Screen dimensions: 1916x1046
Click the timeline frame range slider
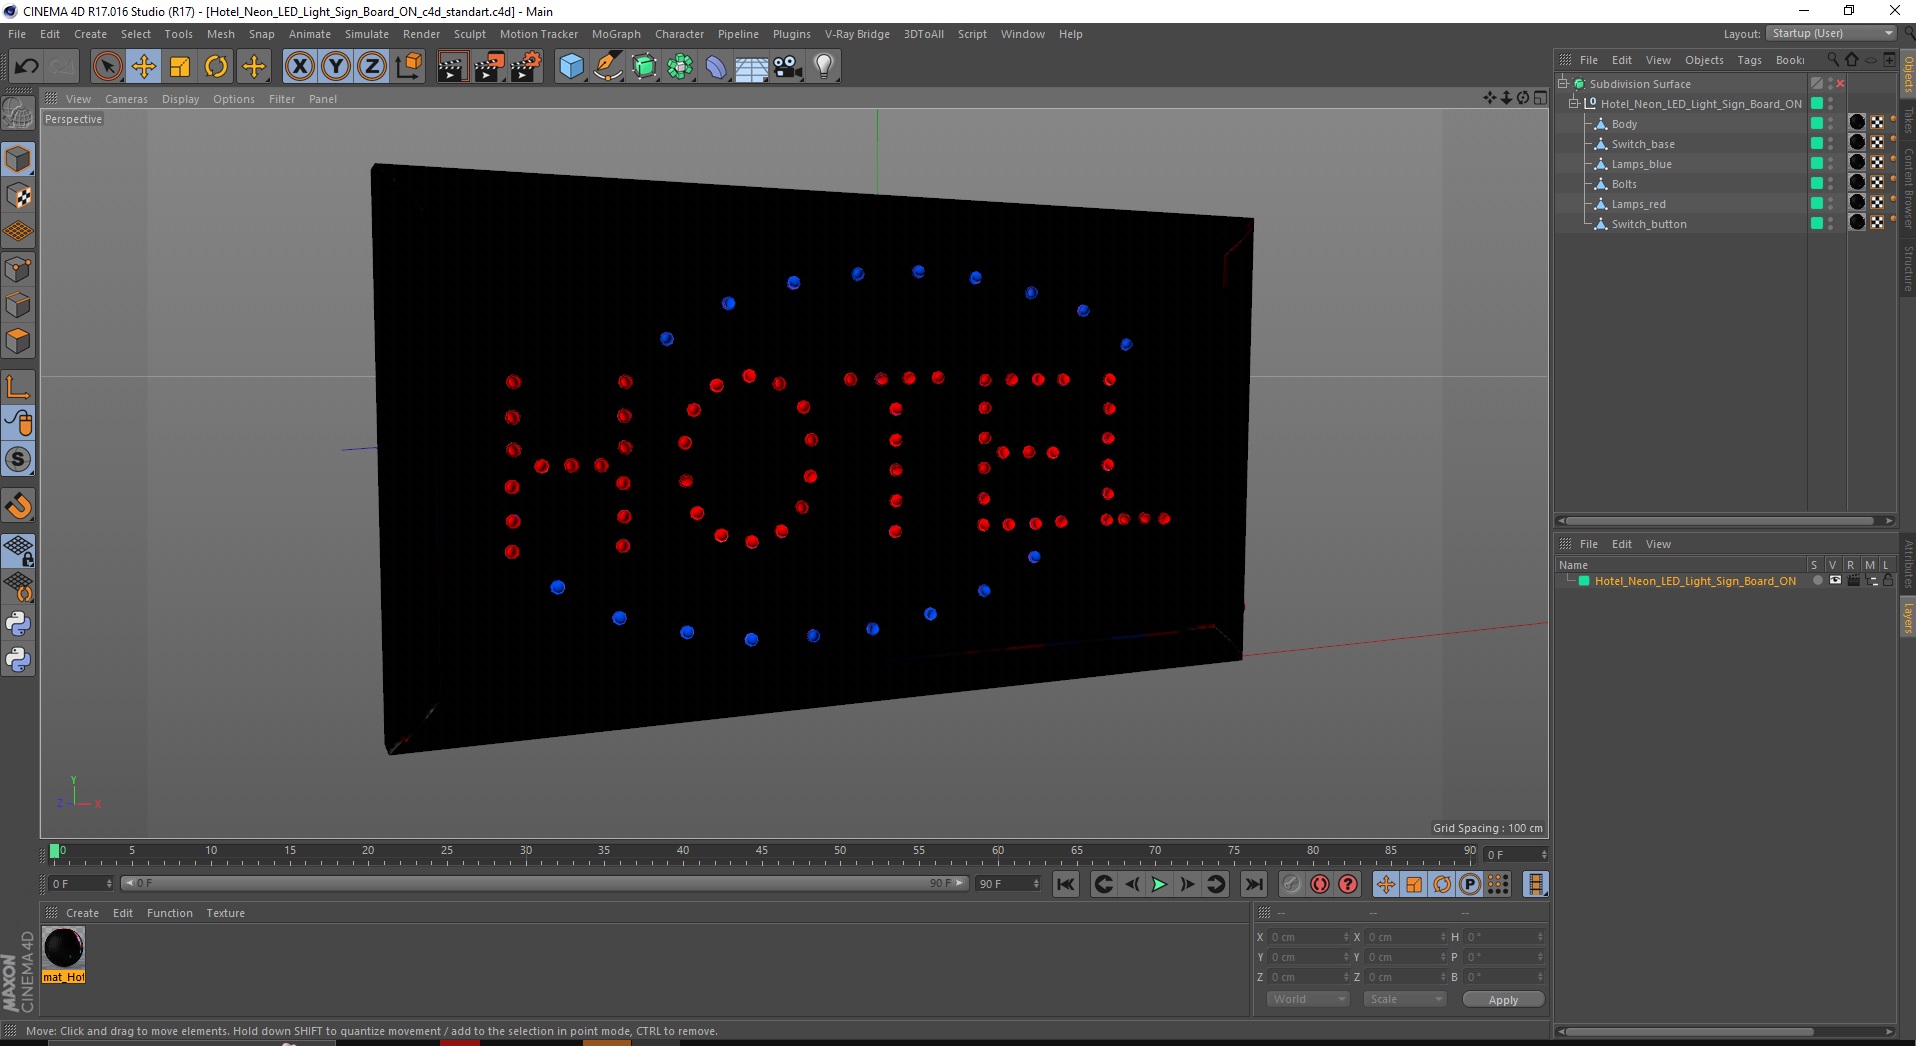[543, 883]
